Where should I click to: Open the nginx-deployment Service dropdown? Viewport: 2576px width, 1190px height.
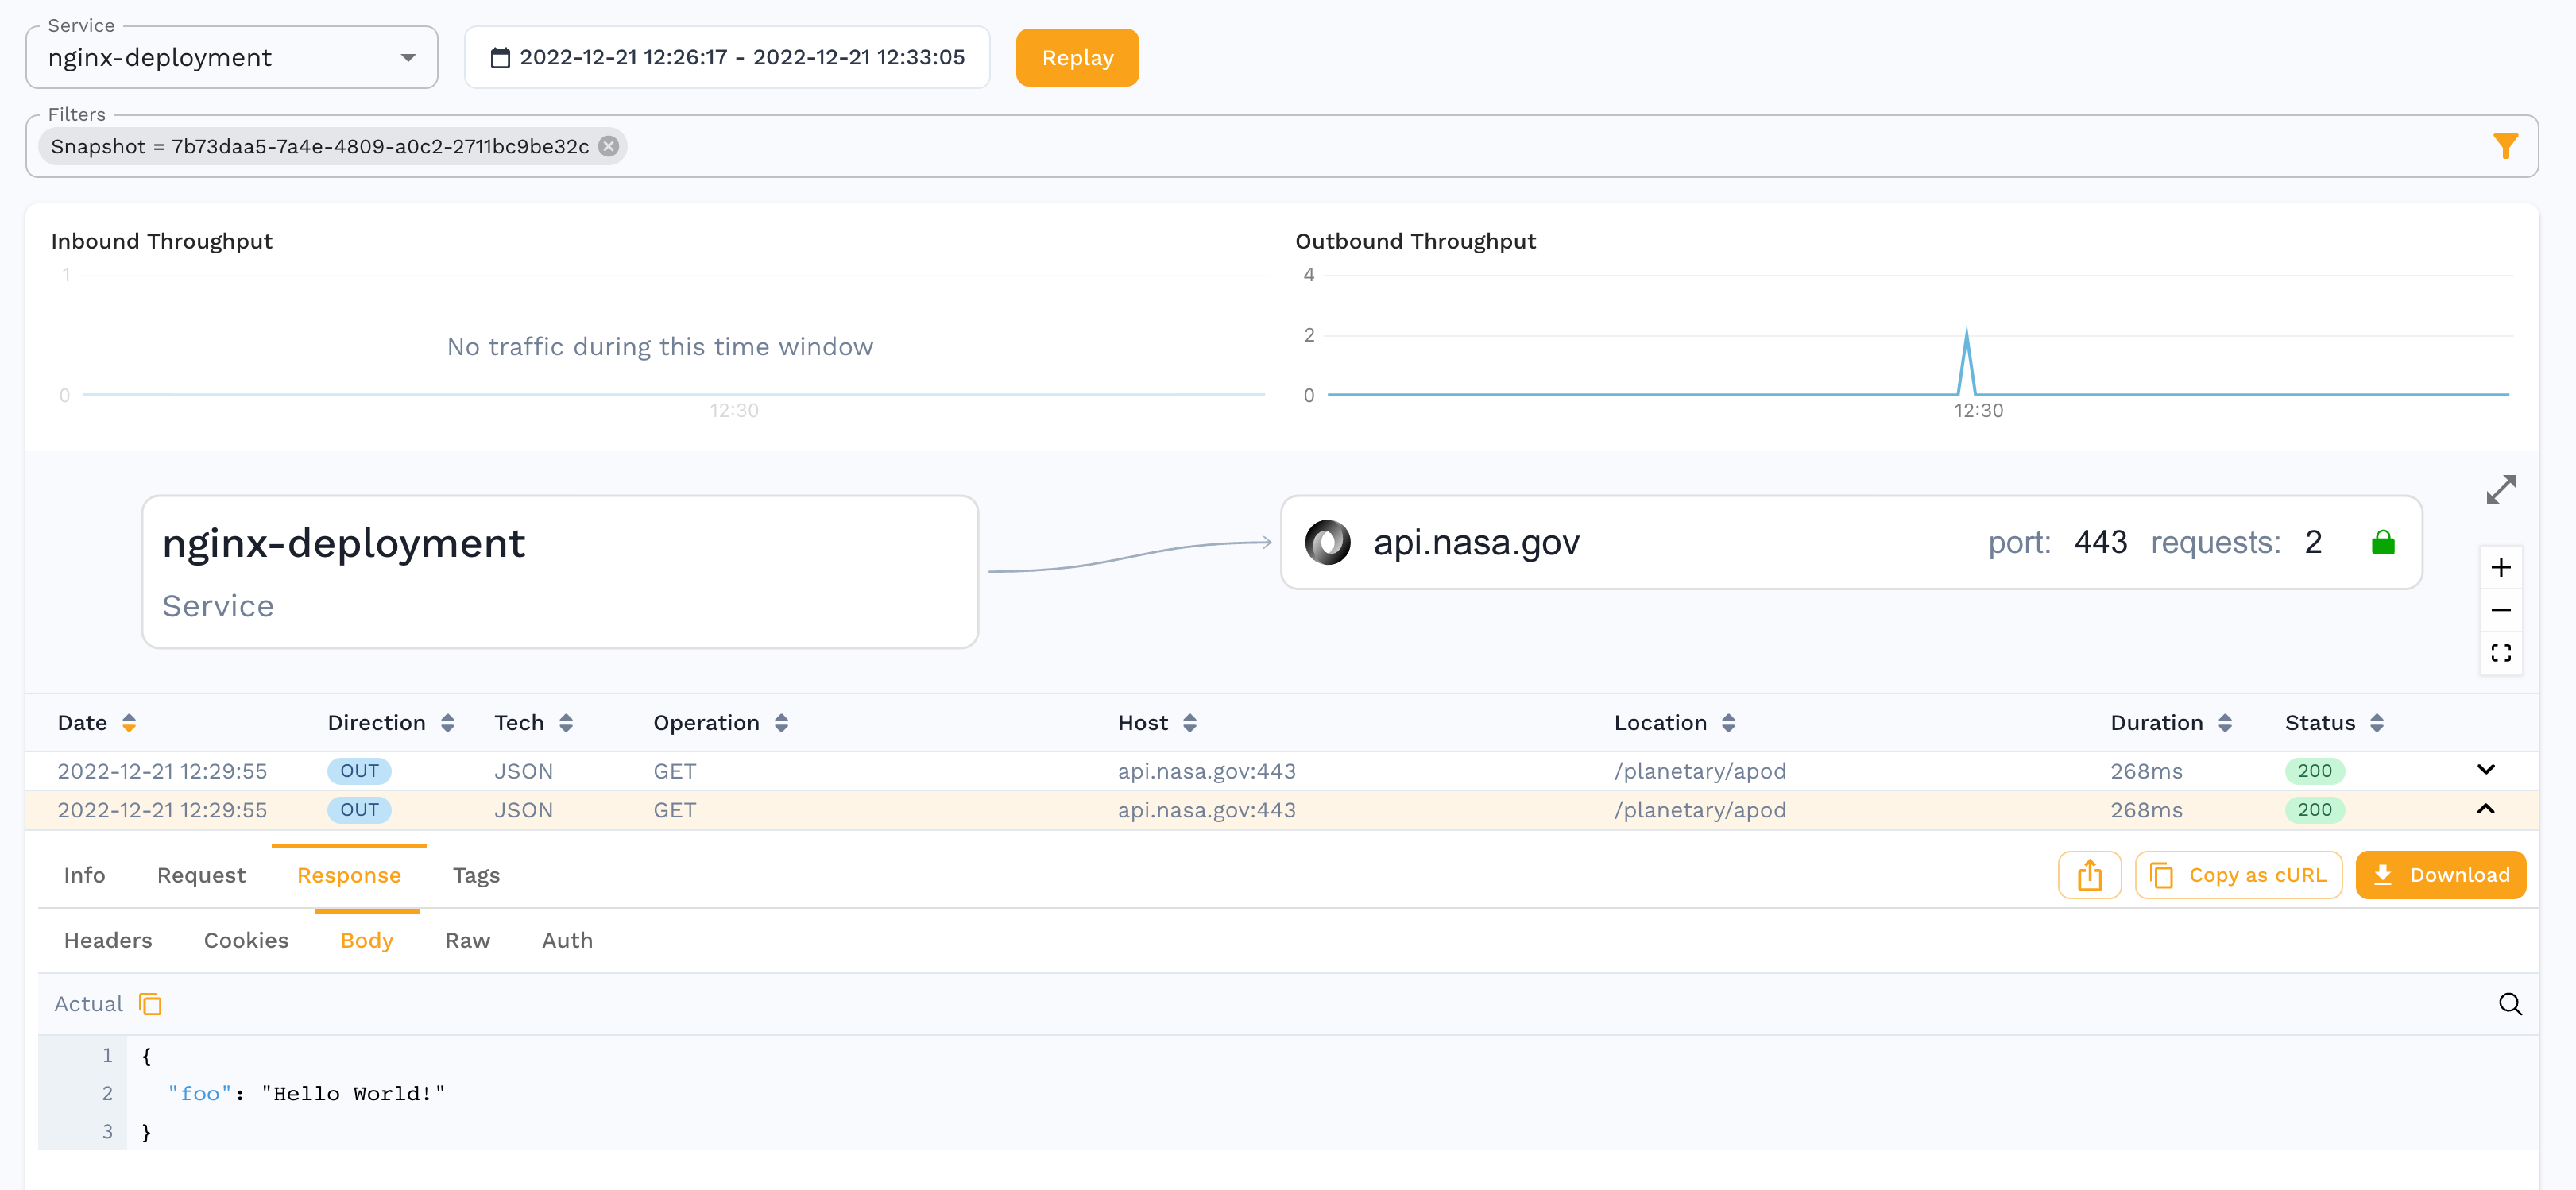pos(232,58)
